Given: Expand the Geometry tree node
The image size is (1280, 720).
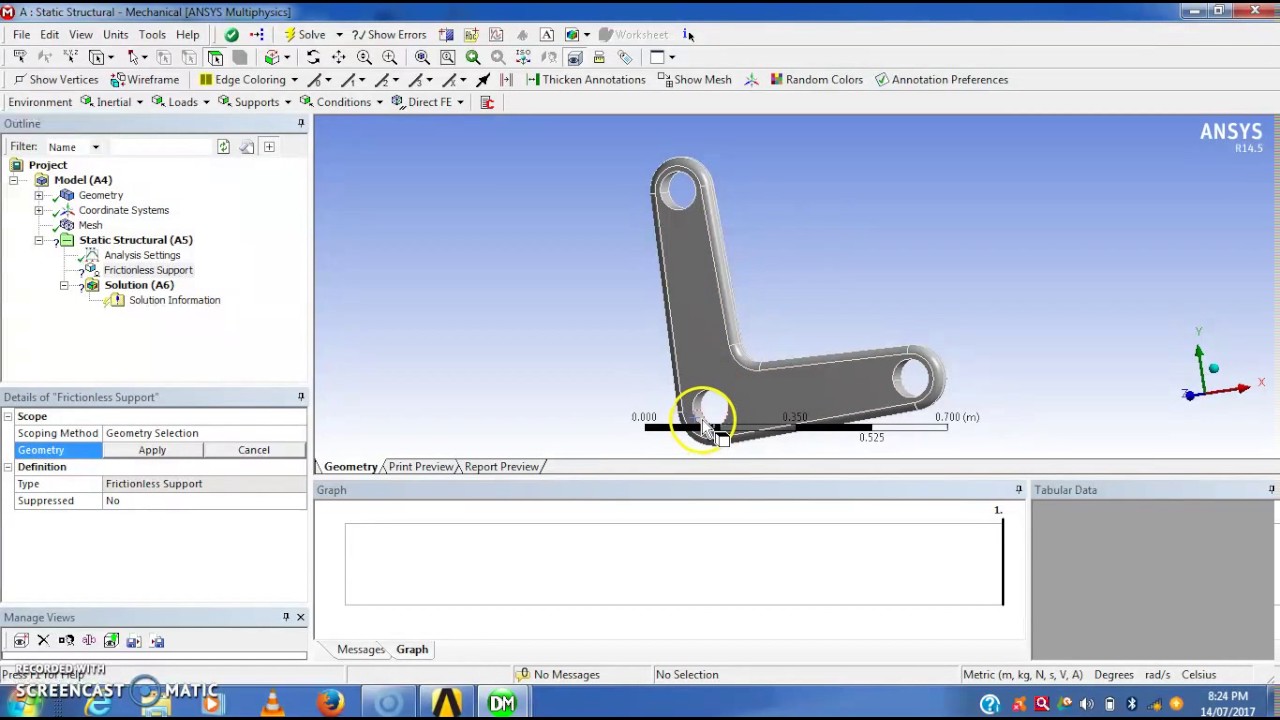Looking at the screenshot, I should pyautogui.click(x=39, y=195).
